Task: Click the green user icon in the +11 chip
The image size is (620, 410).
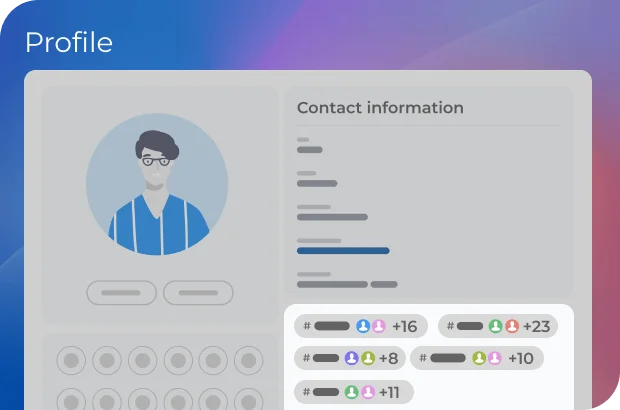Action: click(352, 392)
